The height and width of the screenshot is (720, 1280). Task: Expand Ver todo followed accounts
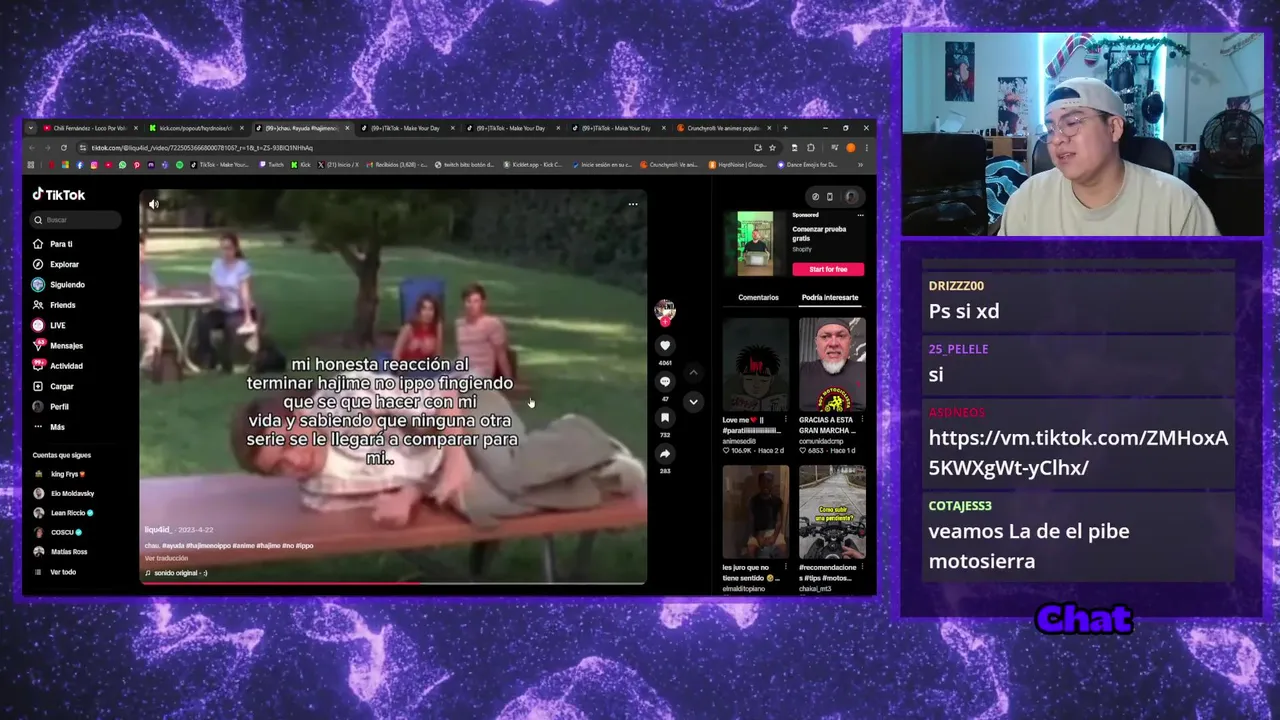pos(55,572)
